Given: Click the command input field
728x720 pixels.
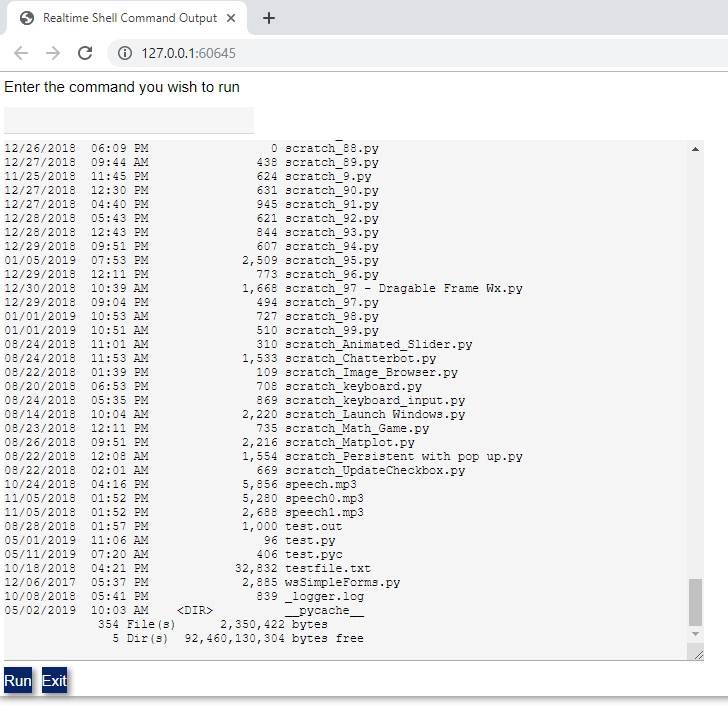Looking at the screenshot, I should point(129,120).
